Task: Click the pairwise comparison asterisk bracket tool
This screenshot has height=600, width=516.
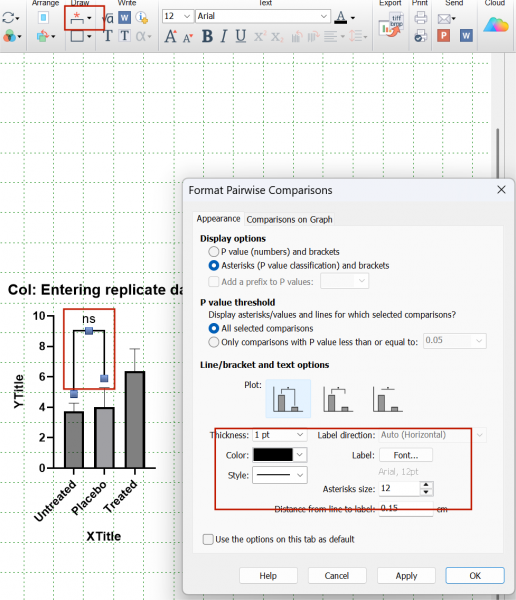Action: (x=77, y=18)
